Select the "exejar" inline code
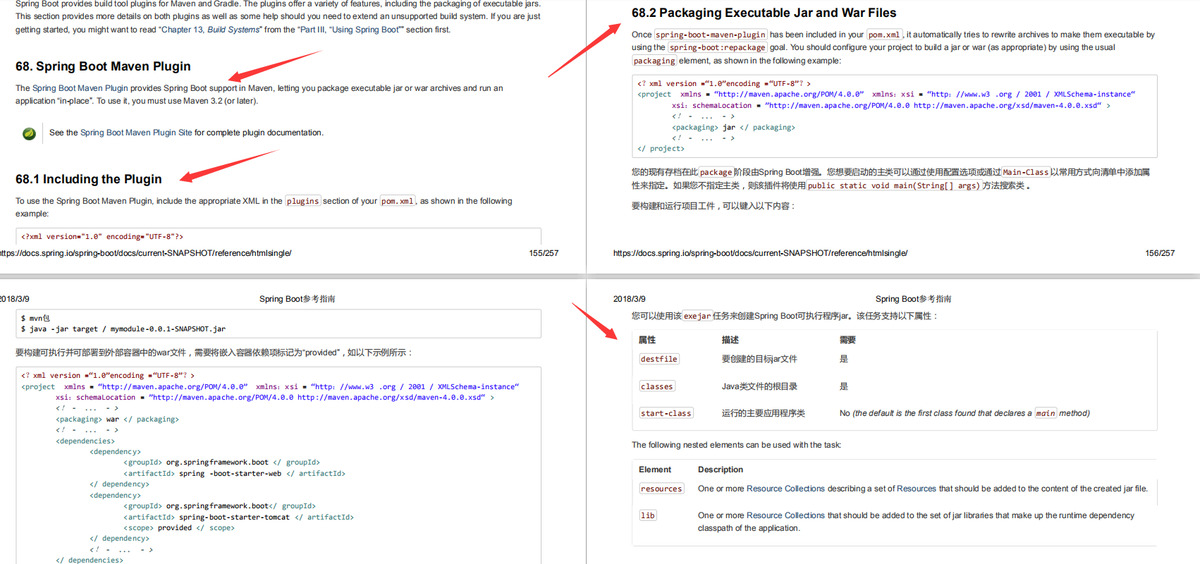 click(x=697, y=315)
